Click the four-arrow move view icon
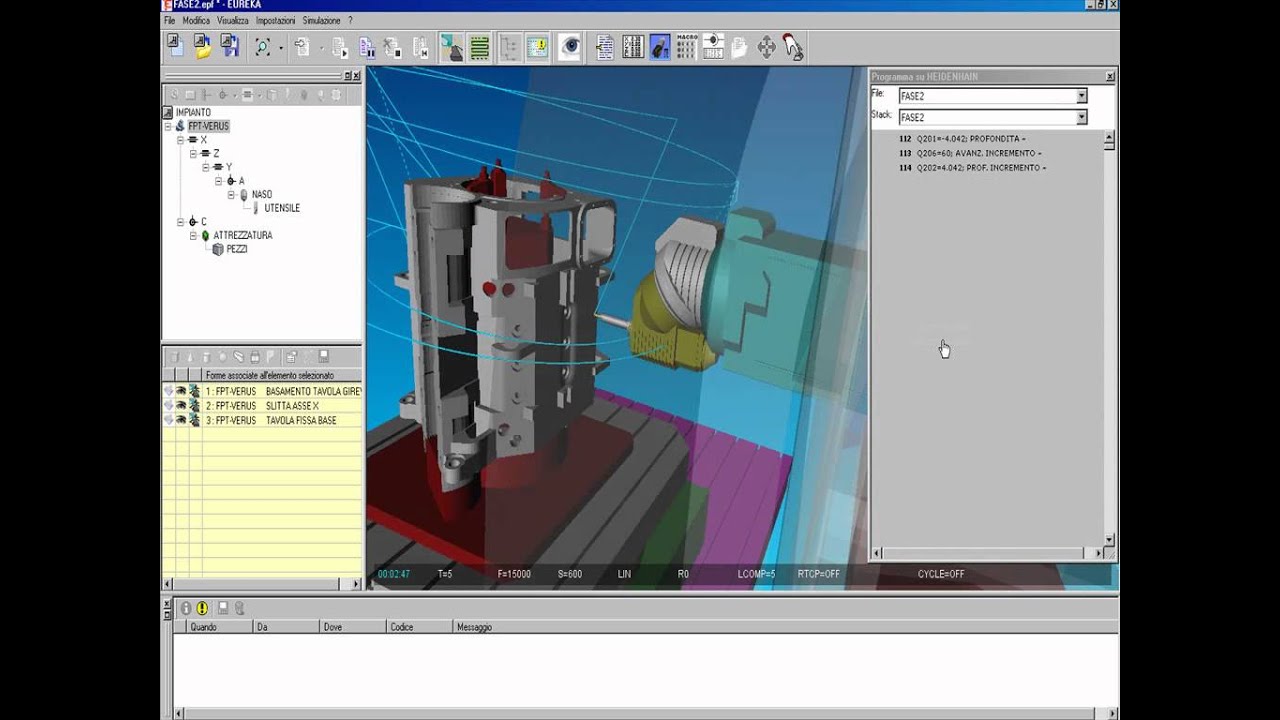This screenshot has height=720, width=1280. tap(766, 47)
